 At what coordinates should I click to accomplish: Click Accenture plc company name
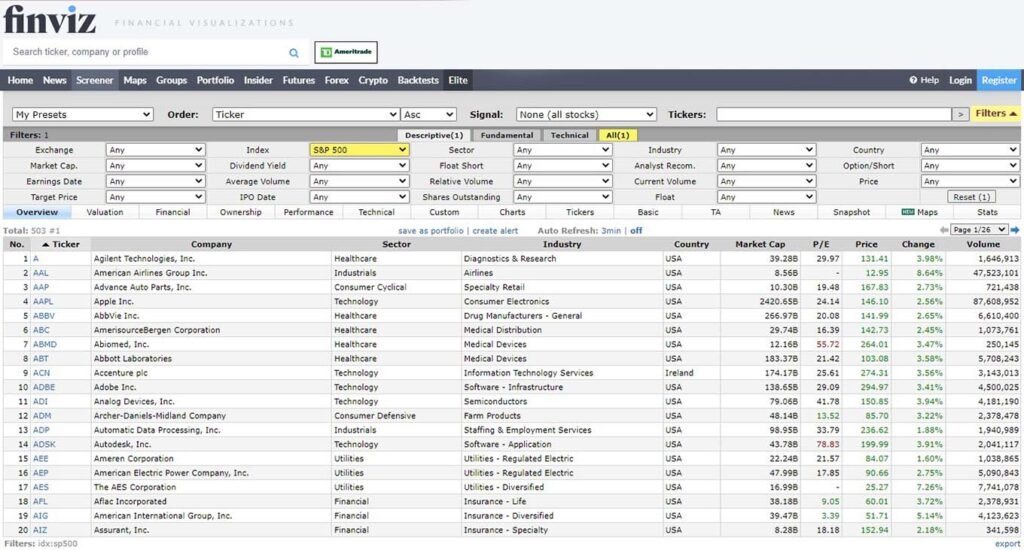(121, 372)
